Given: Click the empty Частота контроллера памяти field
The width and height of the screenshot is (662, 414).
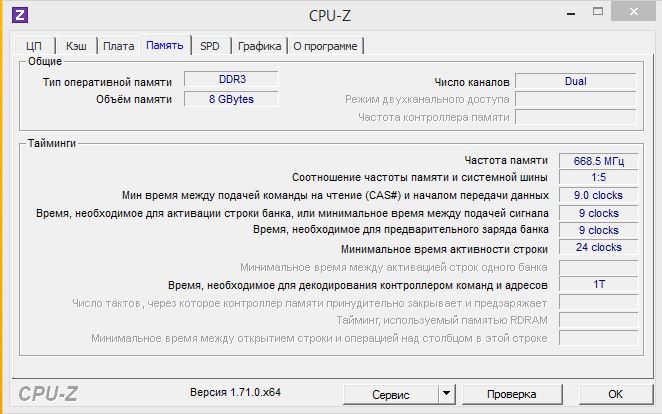Looking at the screenshot, I should pyautogui.click(x=576, y=117).
